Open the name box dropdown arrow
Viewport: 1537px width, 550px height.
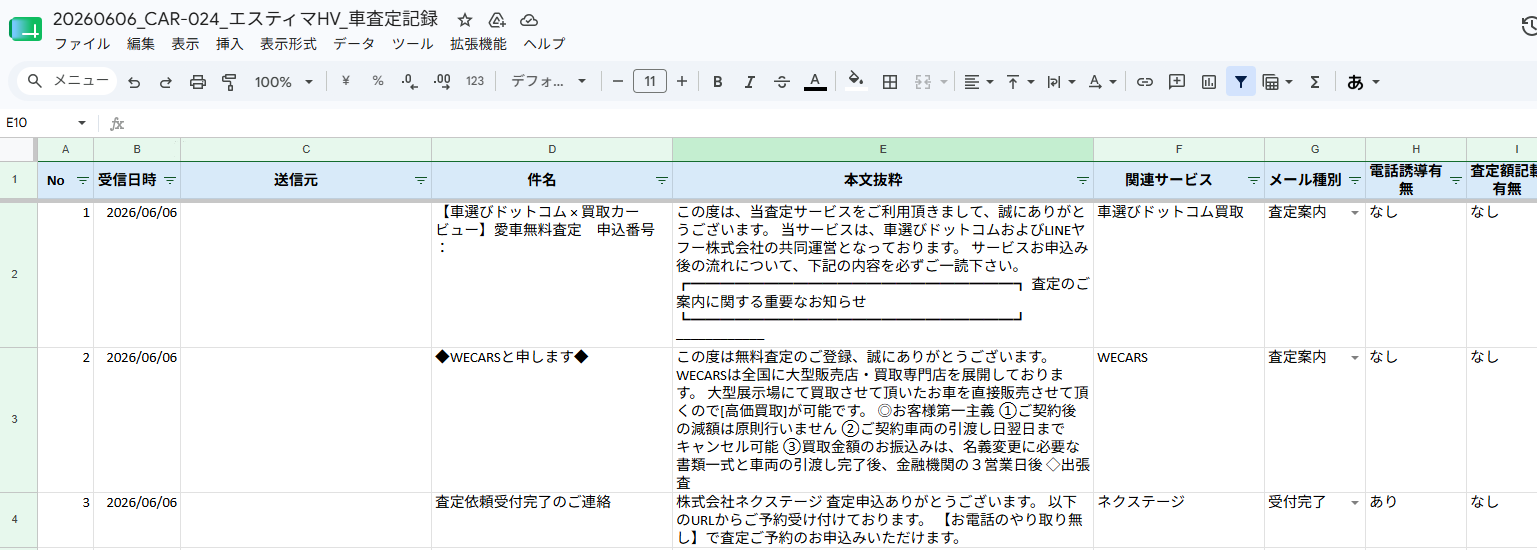tap(82, 123)
